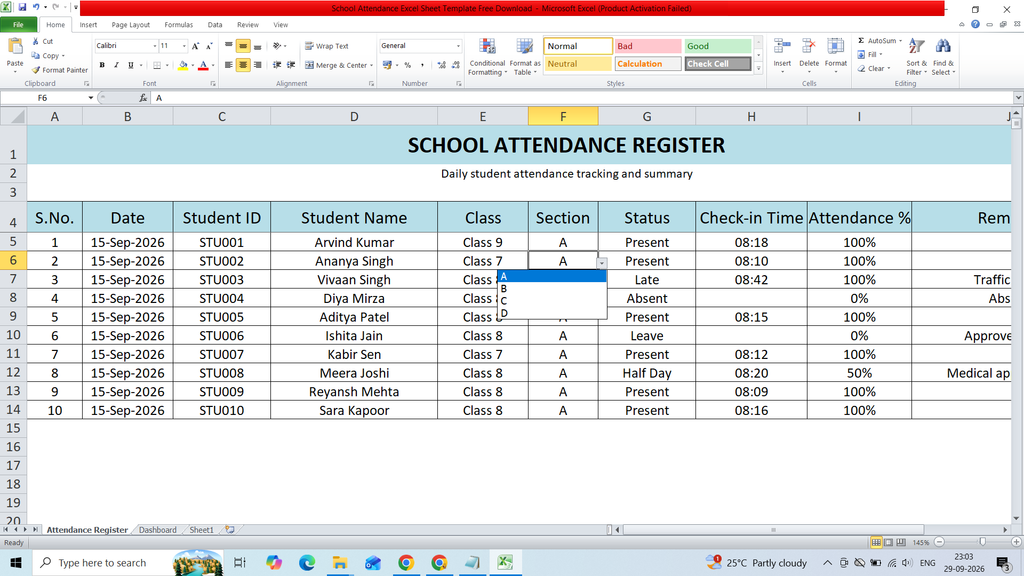Click the orientation text-angle icon
Viewport: 1024px width, 576px height.
click(x=277, y=46)
